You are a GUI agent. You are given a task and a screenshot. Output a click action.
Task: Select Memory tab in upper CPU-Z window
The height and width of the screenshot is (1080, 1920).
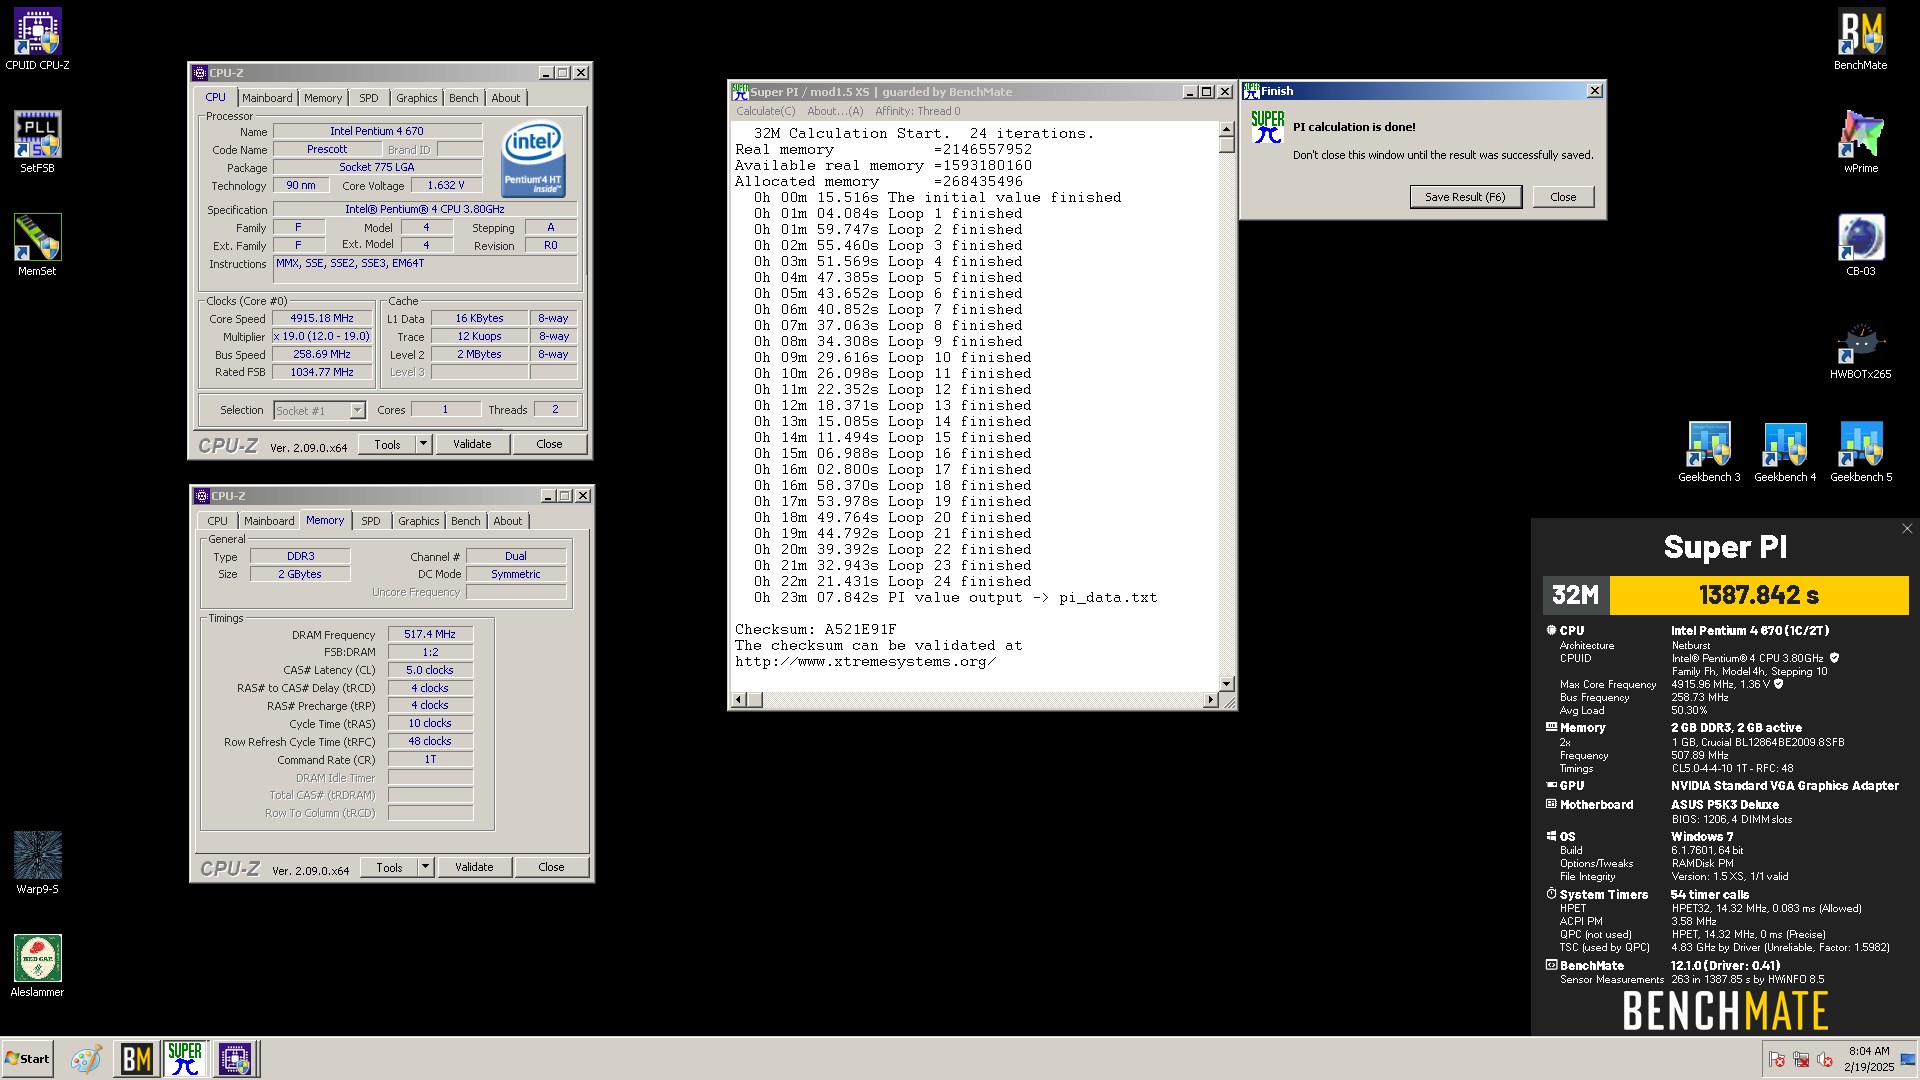(x=323, y=98)
